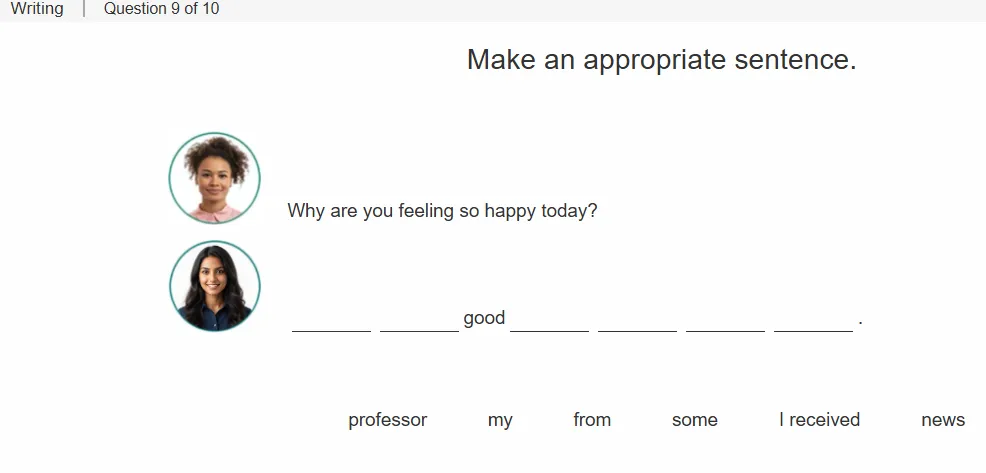This screenshot has height=473, width=986.
Task: Select the word tile "professor"
Action: click(387, 420)
